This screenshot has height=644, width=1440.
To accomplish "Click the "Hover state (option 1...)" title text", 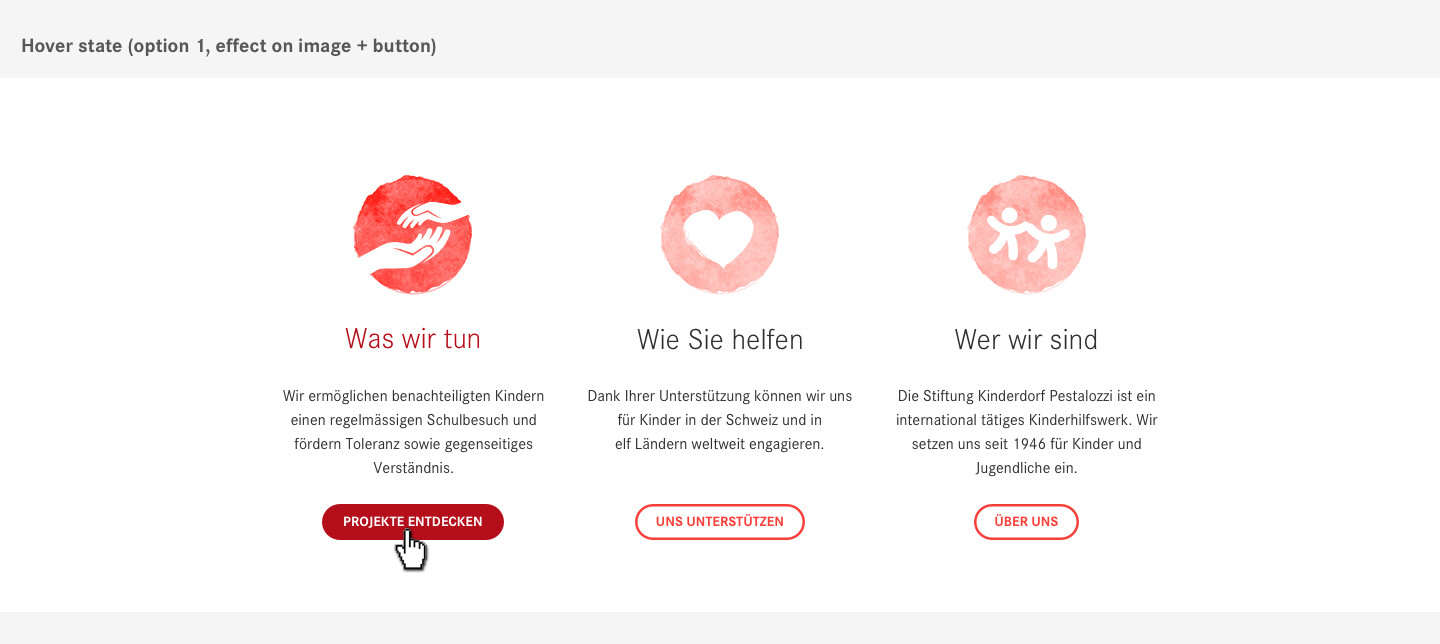I will click(x=229, y=46).
